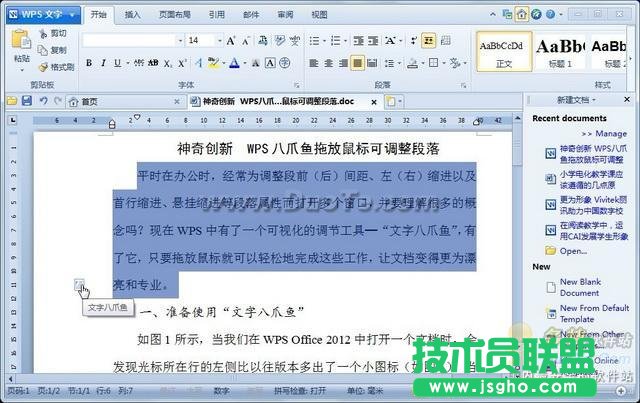Screen dimensions: 640x403
Task: Click the Copy (复制) icon
Action: coord(43,50)
